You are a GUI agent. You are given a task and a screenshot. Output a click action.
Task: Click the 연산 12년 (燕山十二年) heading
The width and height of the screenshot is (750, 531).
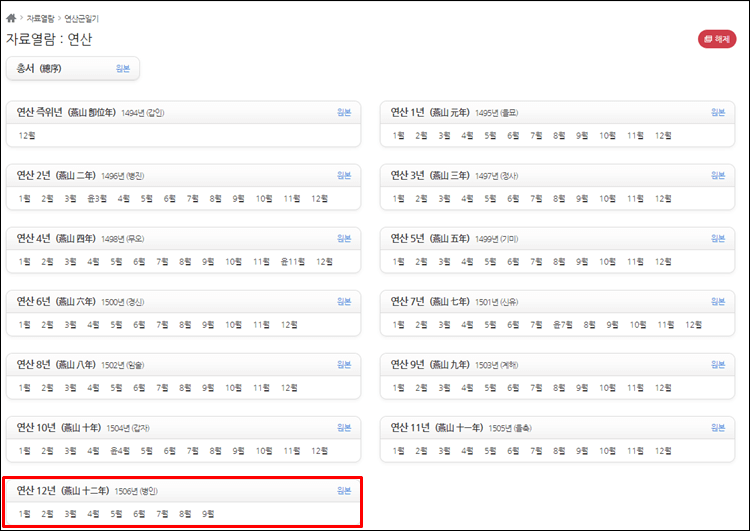[x=63, y=491]
